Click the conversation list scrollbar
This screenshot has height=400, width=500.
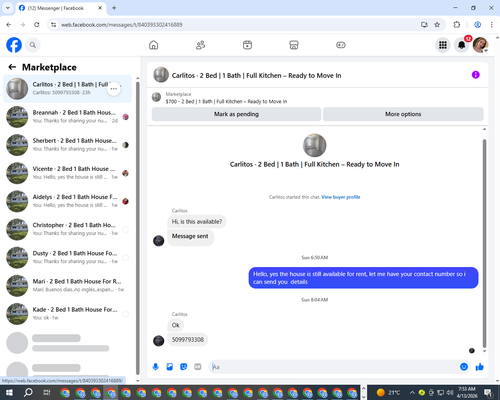click(x=138, y=227)
